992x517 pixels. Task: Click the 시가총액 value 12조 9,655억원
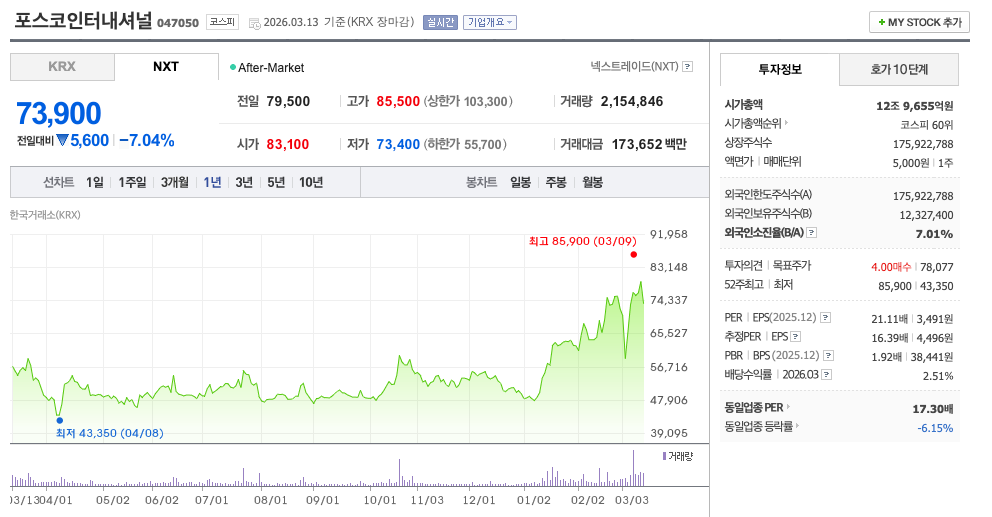914,106
